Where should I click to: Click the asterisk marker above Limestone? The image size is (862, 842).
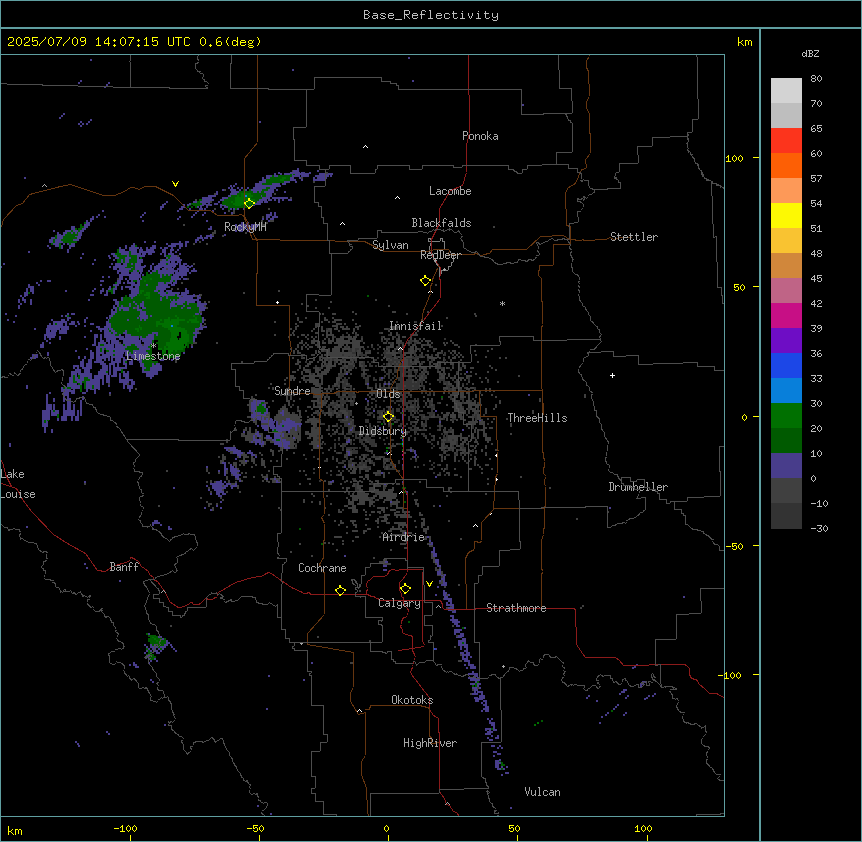click(153, 346)
